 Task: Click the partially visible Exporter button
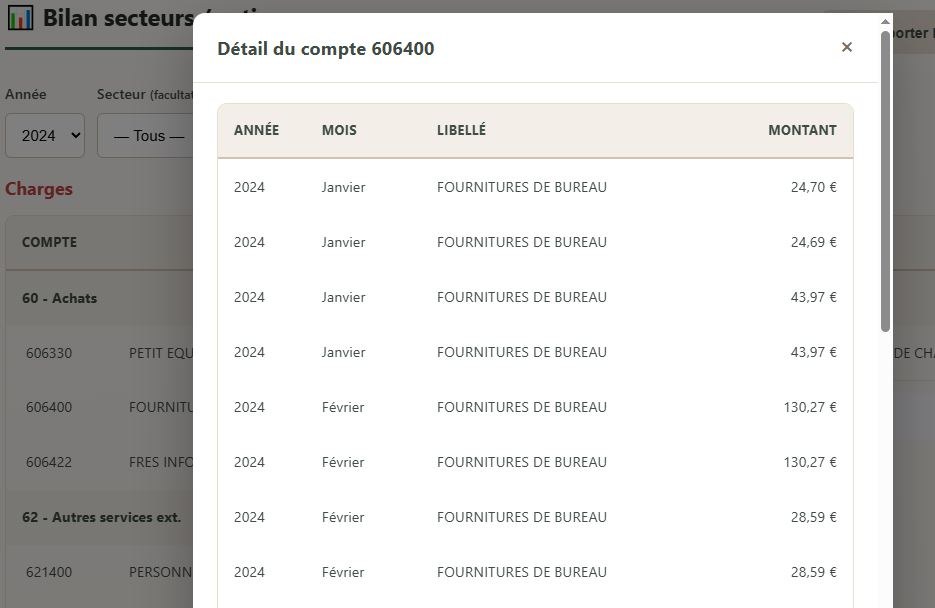(912, 33)
